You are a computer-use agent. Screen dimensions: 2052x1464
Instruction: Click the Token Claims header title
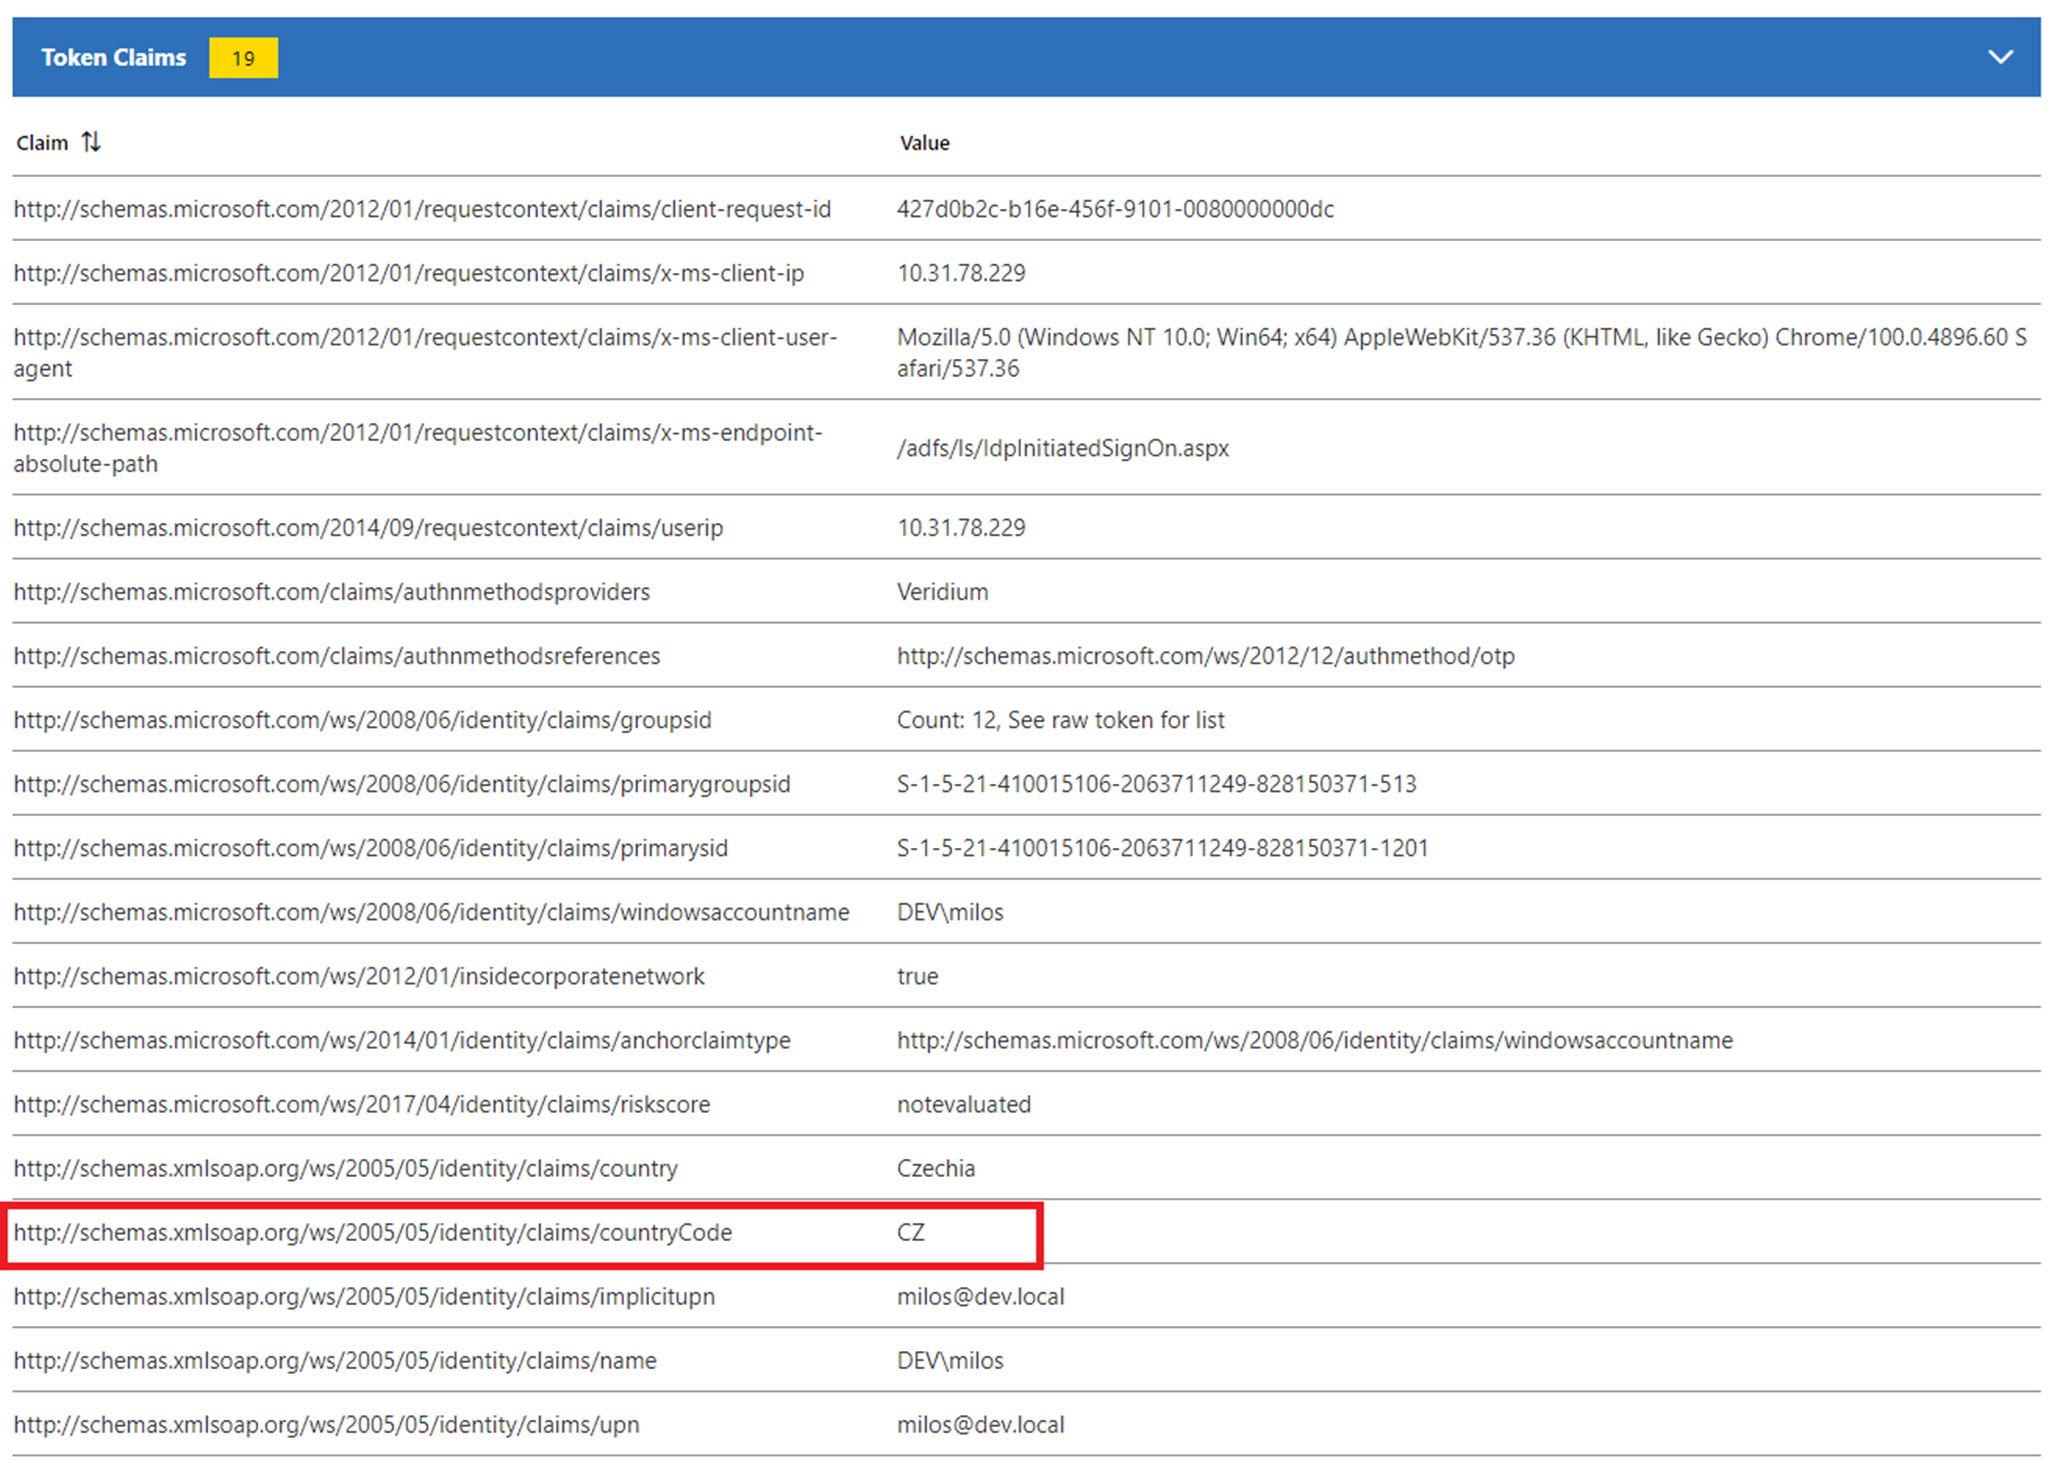pyautogui.click(x=114, y=58)
